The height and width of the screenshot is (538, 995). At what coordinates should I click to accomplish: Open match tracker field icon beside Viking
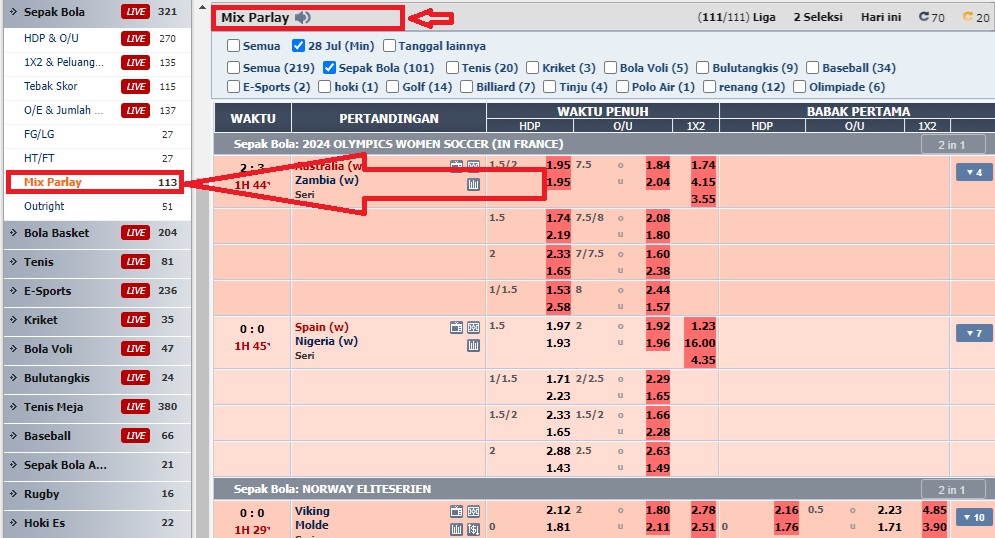pyautogui.click(x=473, y=511)
